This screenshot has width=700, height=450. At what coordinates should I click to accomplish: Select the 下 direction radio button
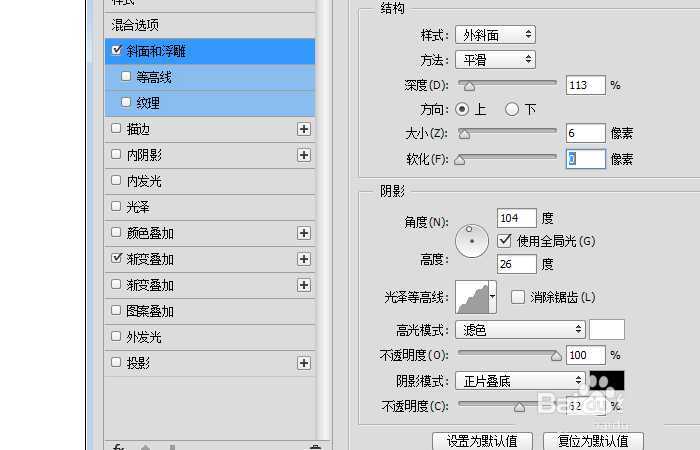[x=512, y=109]
